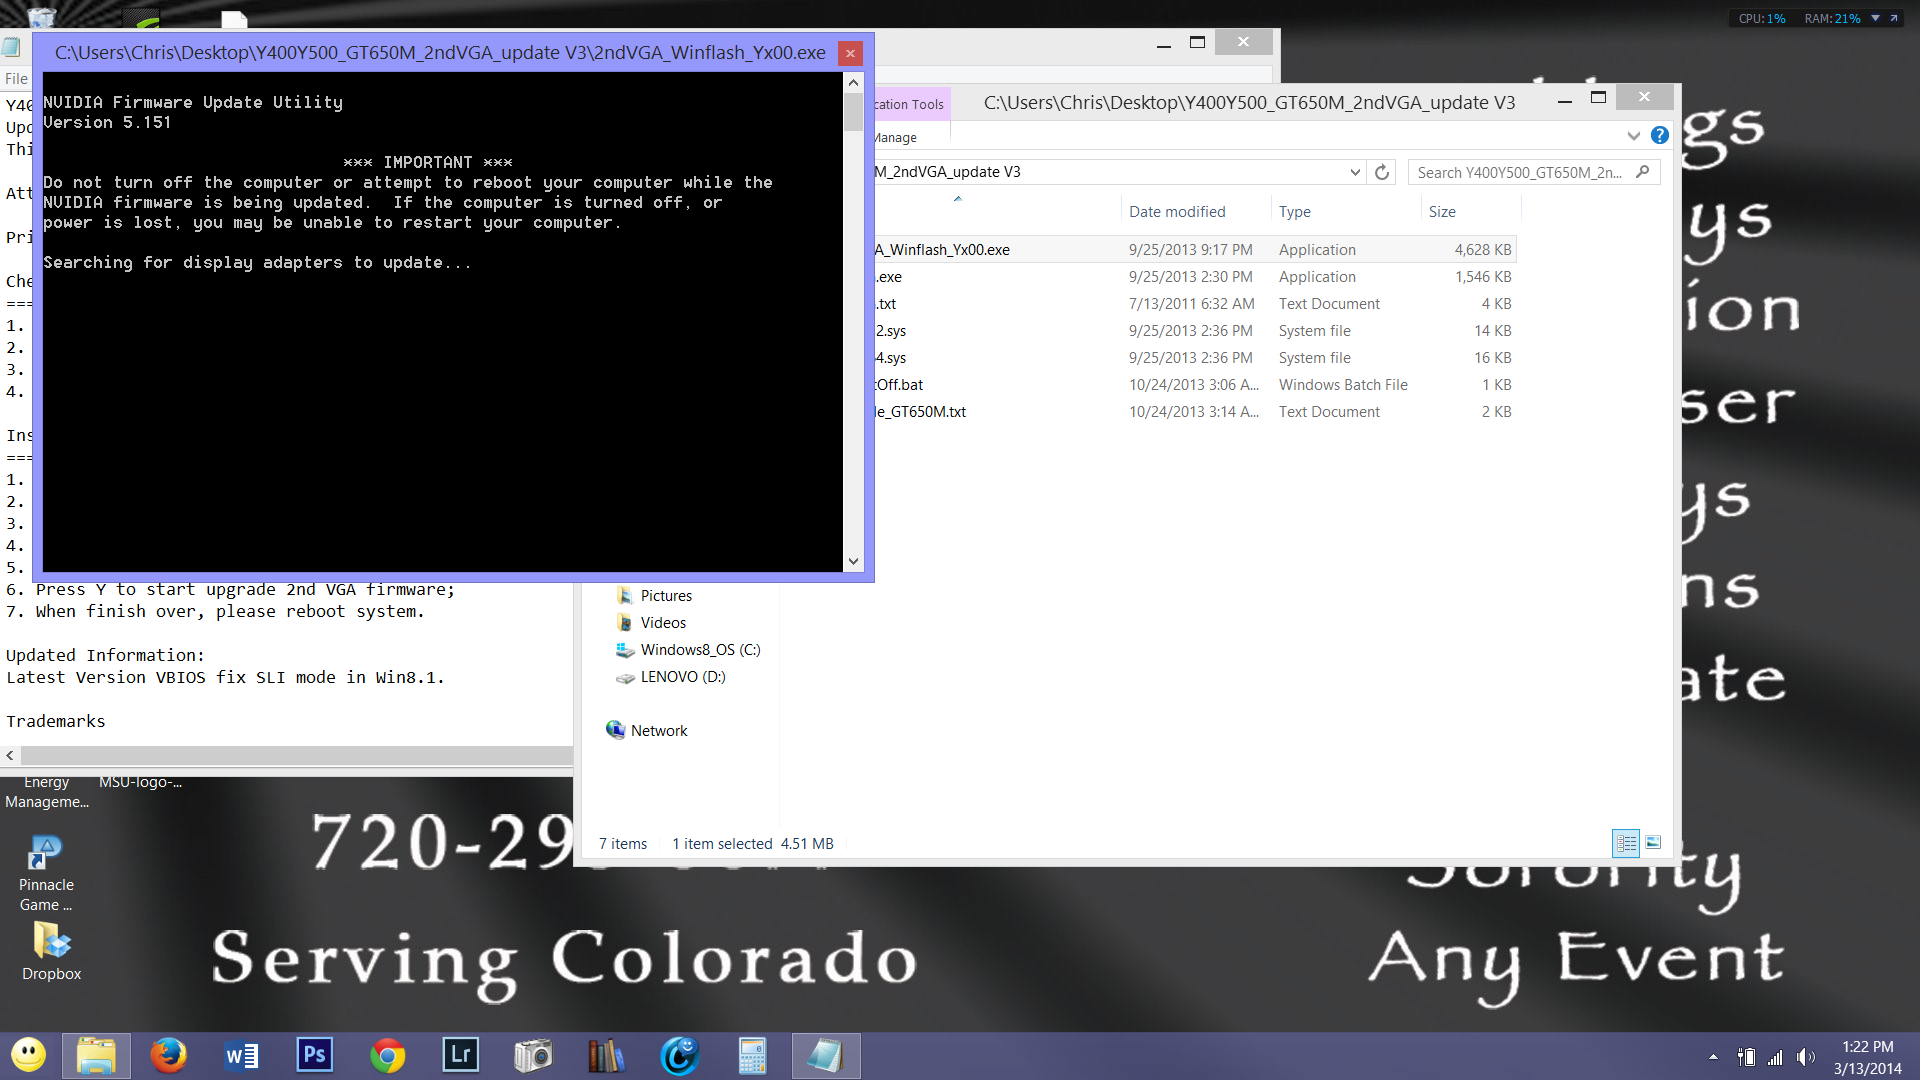
Task: Click the console vertical scrollbar thumb
Action: (853, 112)
